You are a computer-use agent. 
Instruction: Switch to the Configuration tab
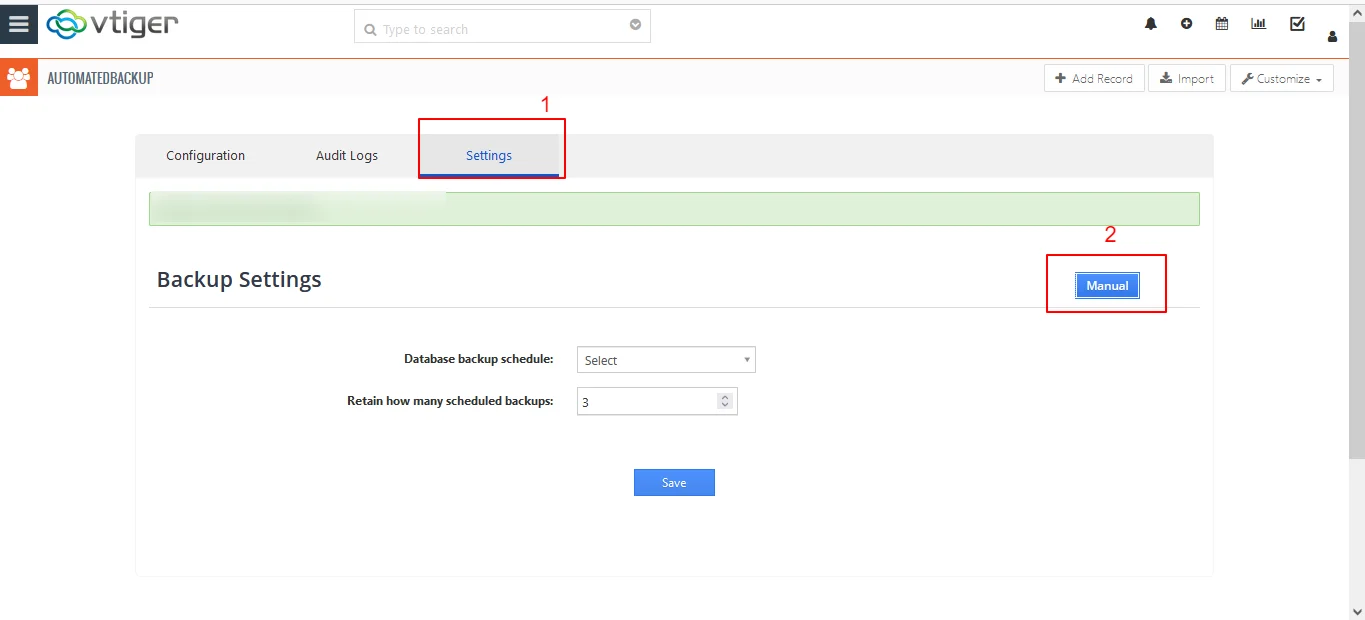(x=205, y=156)
